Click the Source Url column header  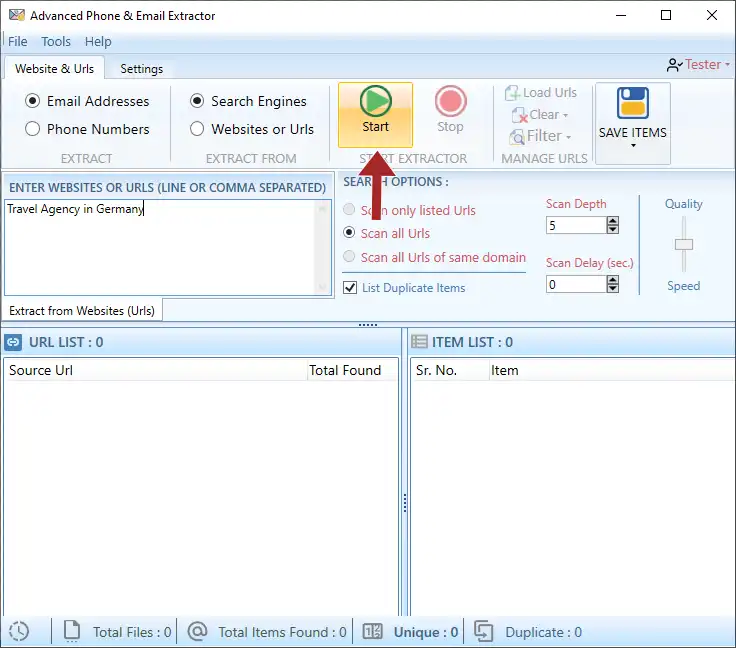pos(155,370)
